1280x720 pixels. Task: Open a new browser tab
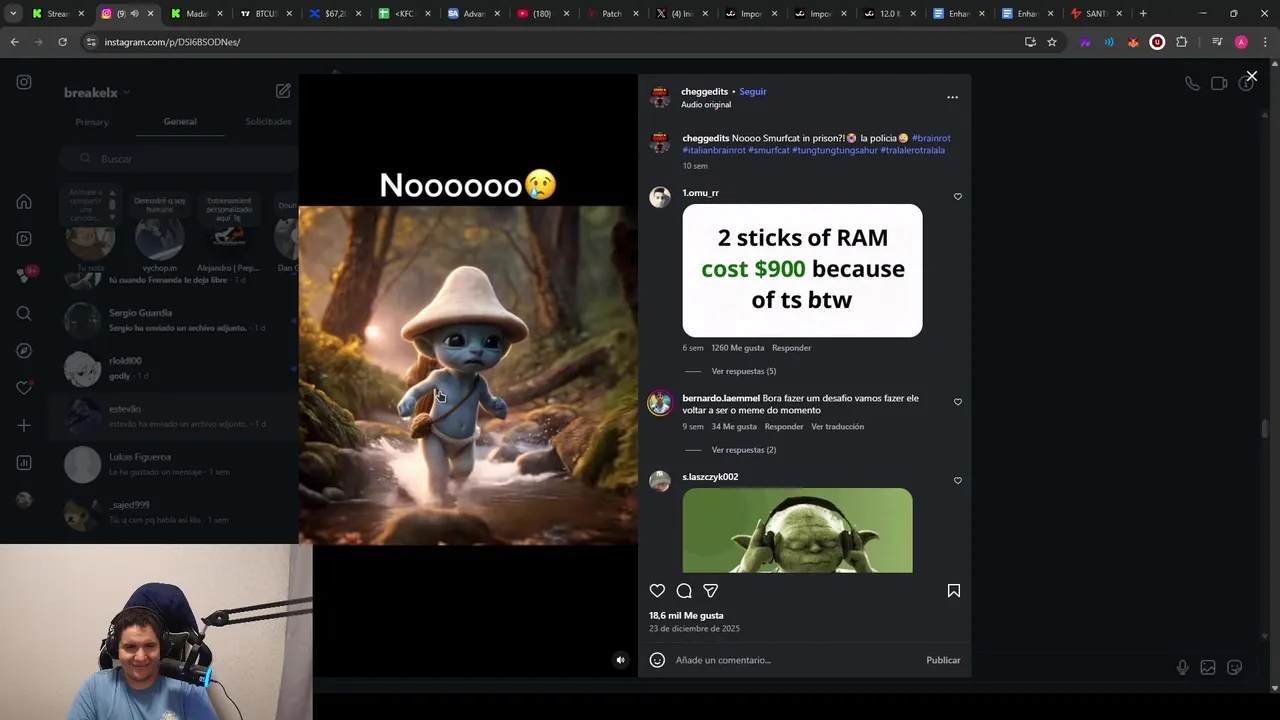coord(1143,14)
